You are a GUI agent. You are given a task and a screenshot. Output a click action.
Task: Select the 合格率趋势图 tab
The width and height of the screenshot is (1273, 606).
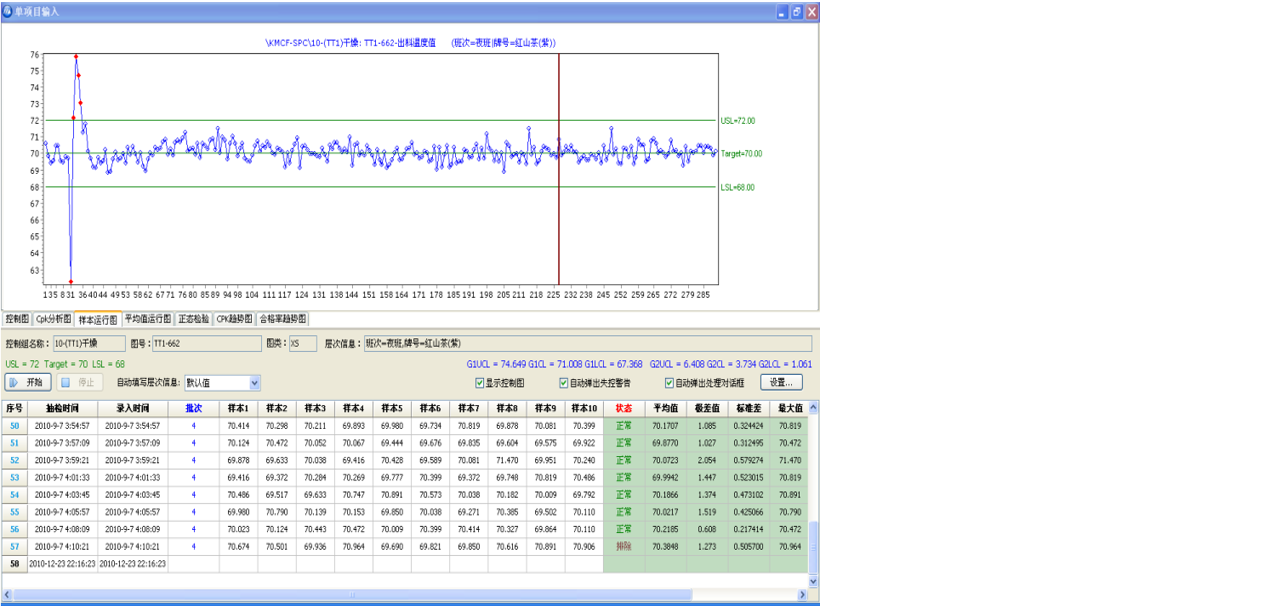(283, 319)
